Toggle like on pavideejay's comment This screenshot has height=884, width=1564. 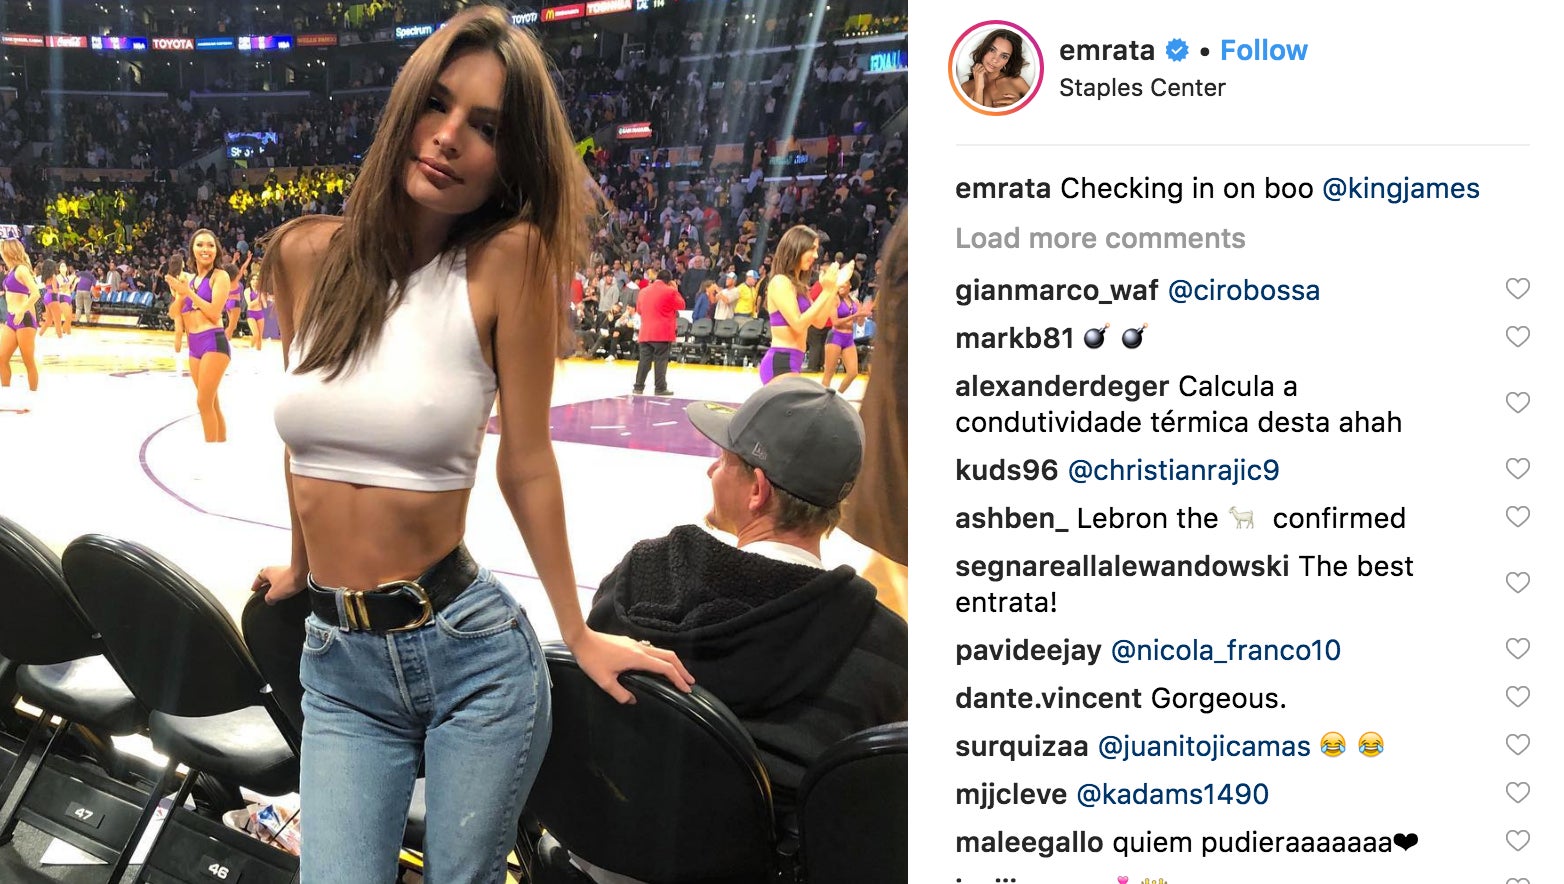[1517, 649]
